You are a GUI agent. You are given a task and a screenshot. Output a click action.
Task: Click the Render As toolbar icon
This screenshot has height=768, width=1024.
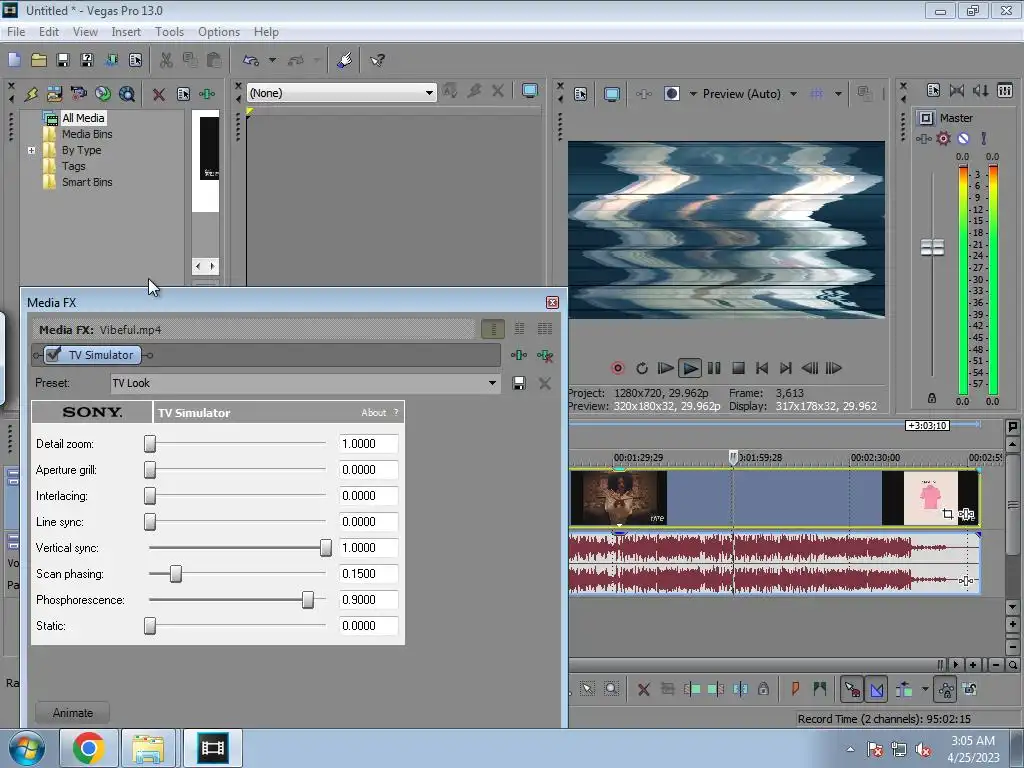coord(111,60)
